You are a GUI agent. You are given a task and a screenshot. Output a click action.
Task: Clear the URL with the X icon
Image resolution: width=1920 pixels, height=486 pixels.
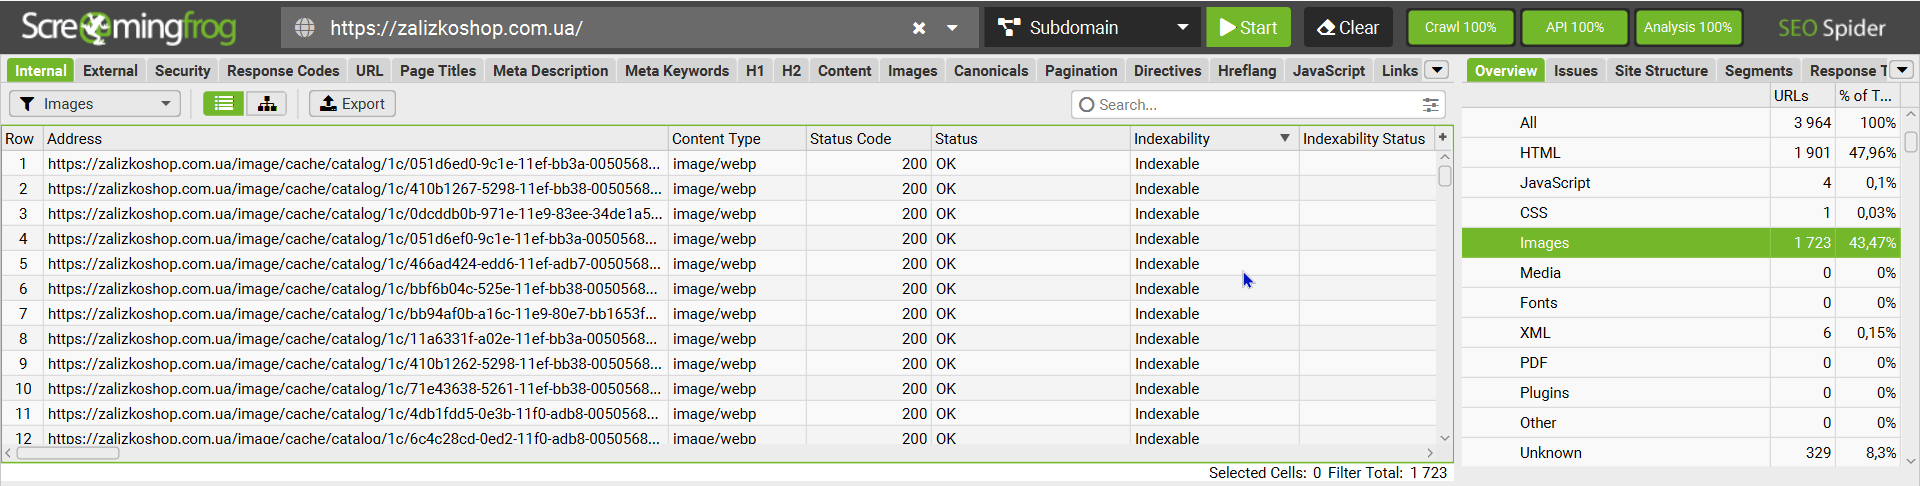coord(919,28)
